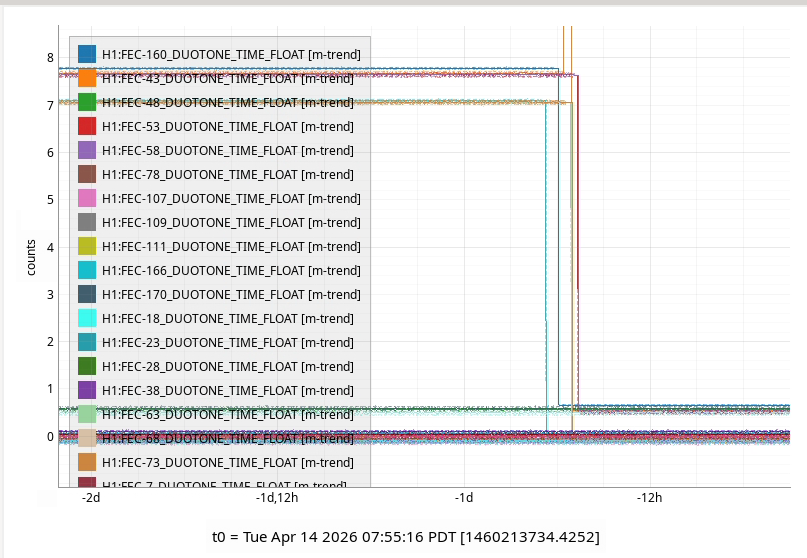Select legend label H1:FEC-63_DUOTONE_TIME_FLOAT [m-trend]
Image resolution: width=807 pixels, height=558 pixels.
point(228,415)
